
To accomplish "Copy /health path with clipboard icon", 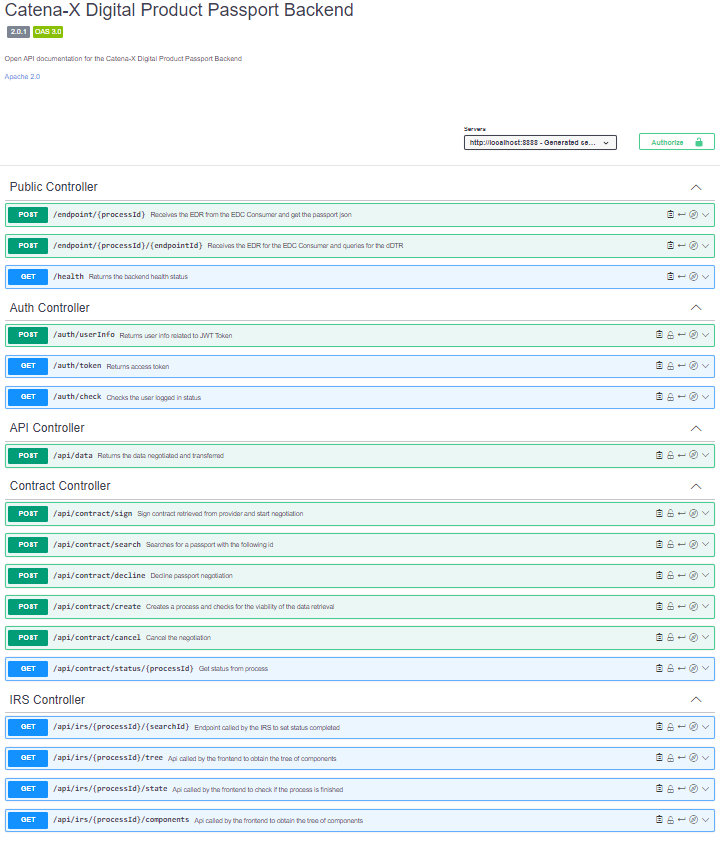I will [671, 276].
